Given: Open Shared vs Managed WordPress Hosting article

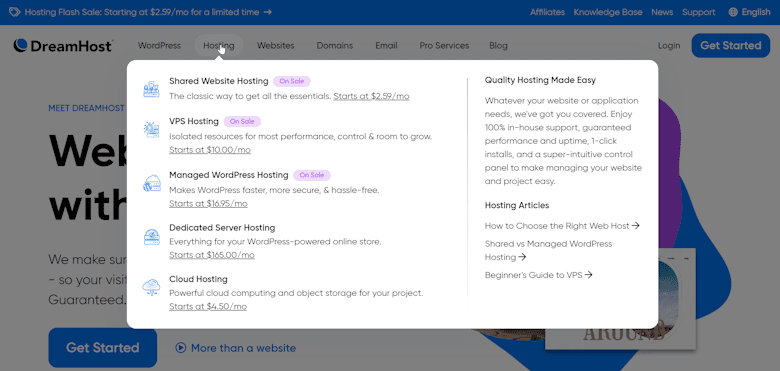Looking at the screenshot, I should 548,251.
